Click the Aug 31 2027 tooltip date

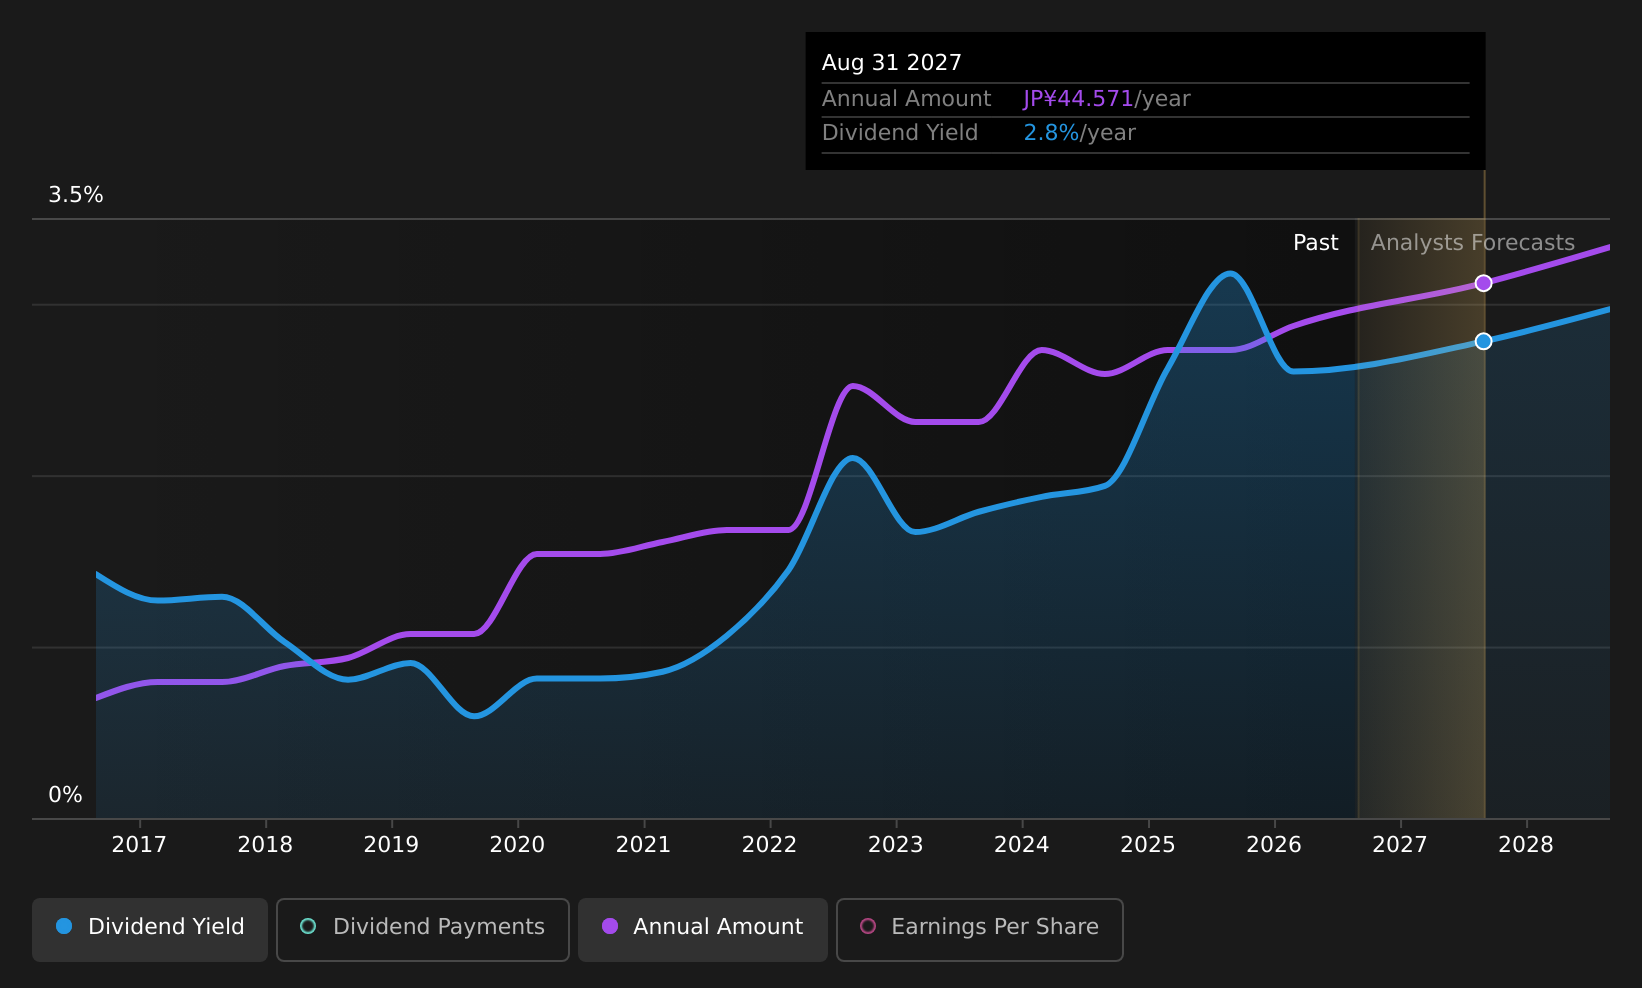point(891,63)
